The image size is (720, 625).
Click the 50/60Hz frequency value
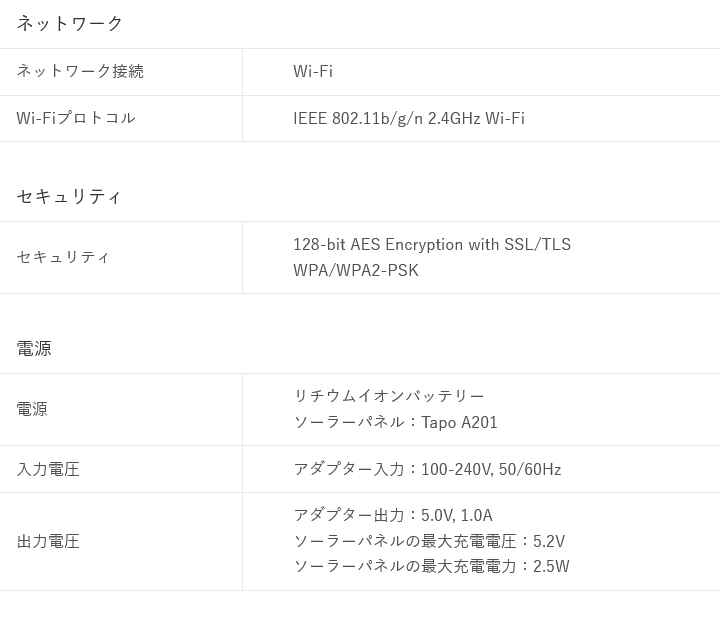pos(530,469)
